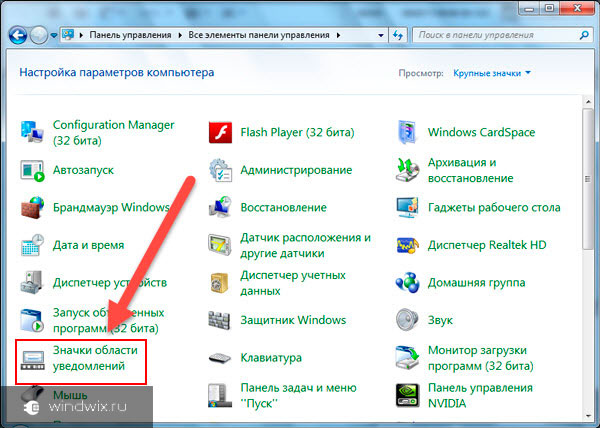Image resolution: width=600 pixels, height=428 pixels.
Task: Open Защитник Windows link
Action: pyautogui.click(x=293, y=320)
